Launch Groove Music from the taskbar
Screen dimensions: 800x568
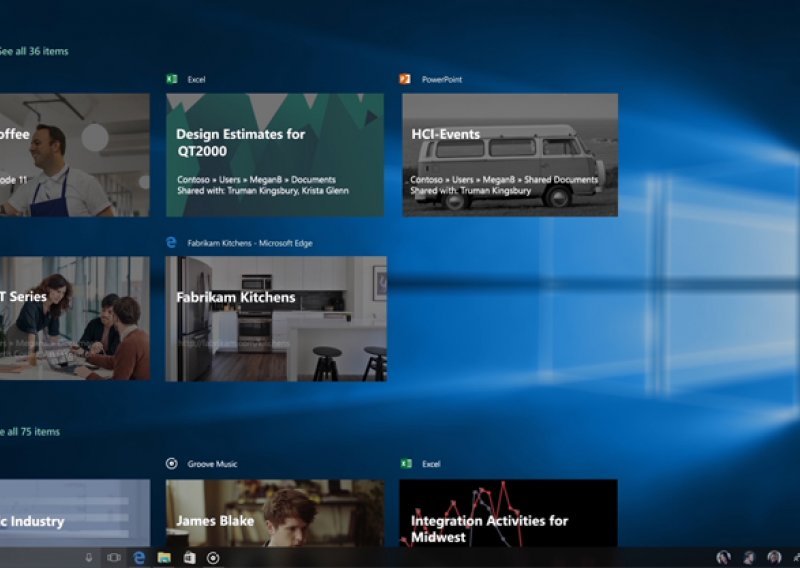[x=213, y=558]
